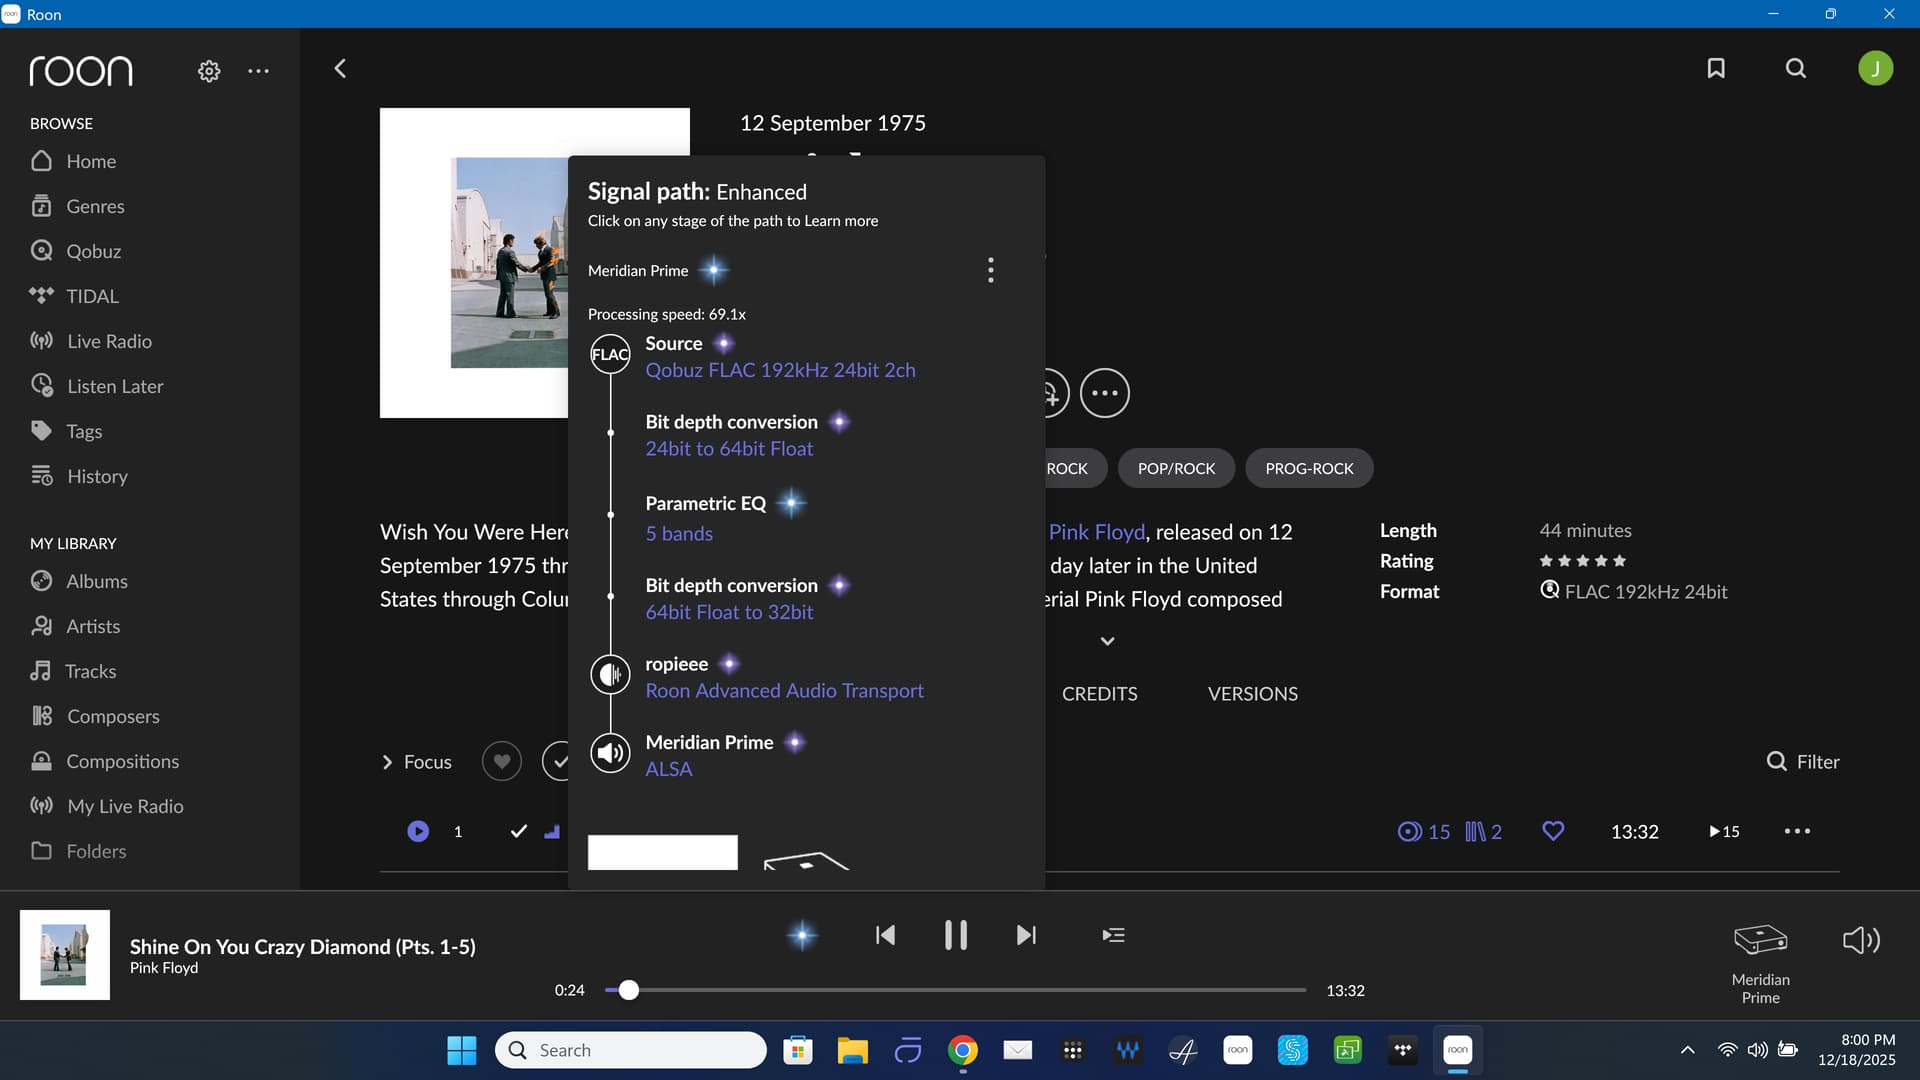Click the bookmark icon in top bar
This screenshot has width=1920, height=1080.
[x=1716, y=68]
